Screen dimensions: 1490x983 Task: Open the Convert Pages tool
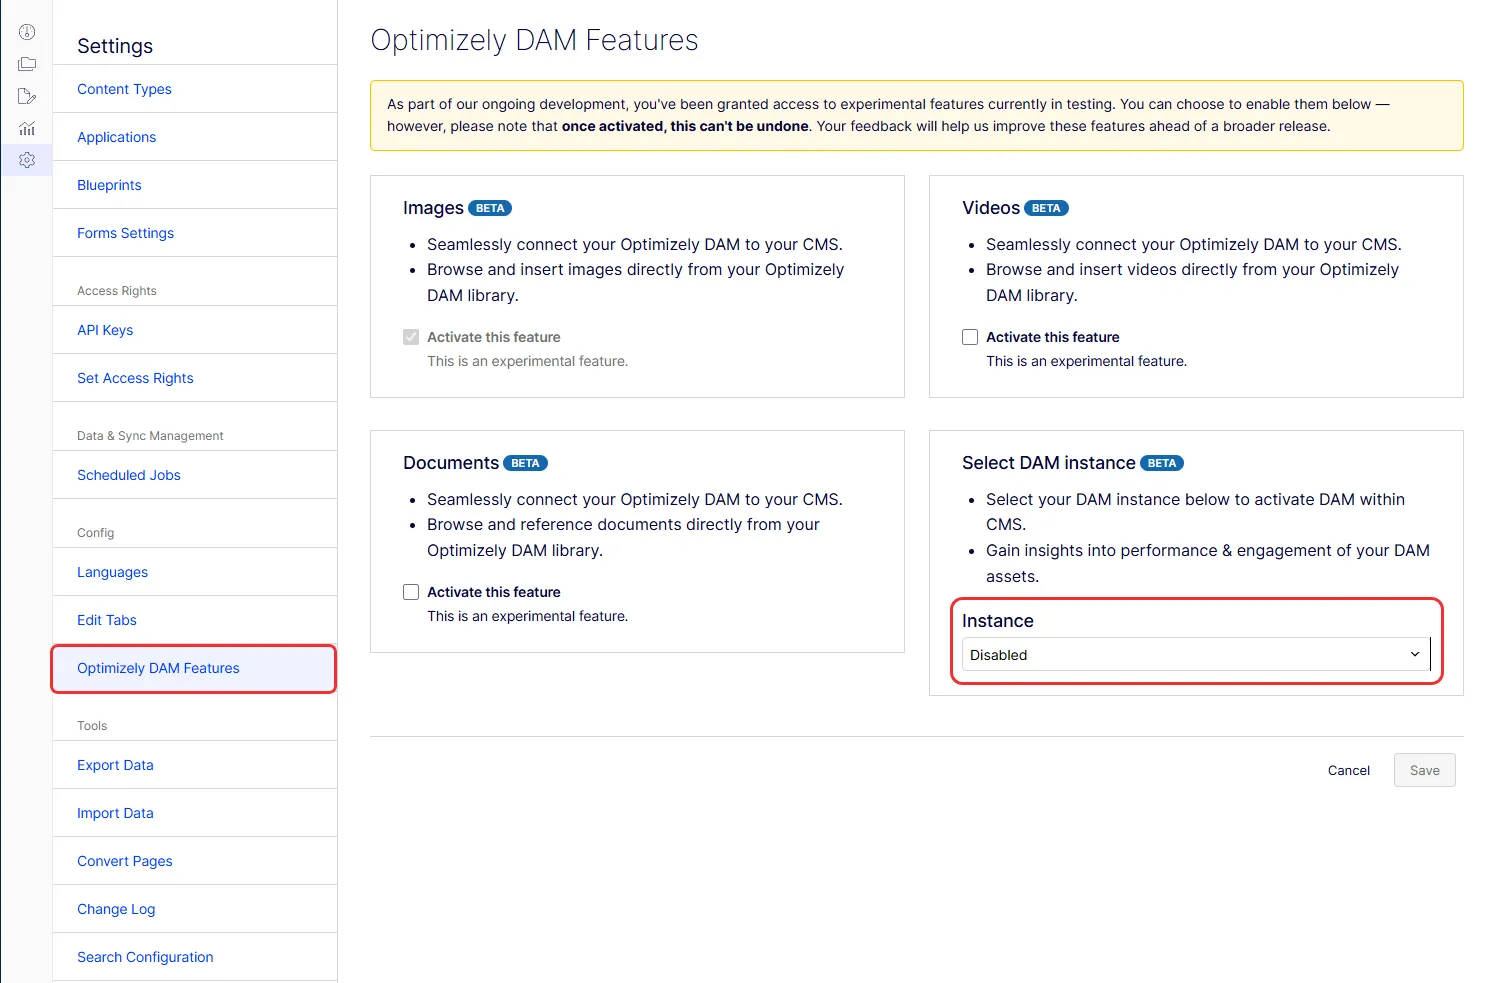pyautogui.click(x=125, y=861)
